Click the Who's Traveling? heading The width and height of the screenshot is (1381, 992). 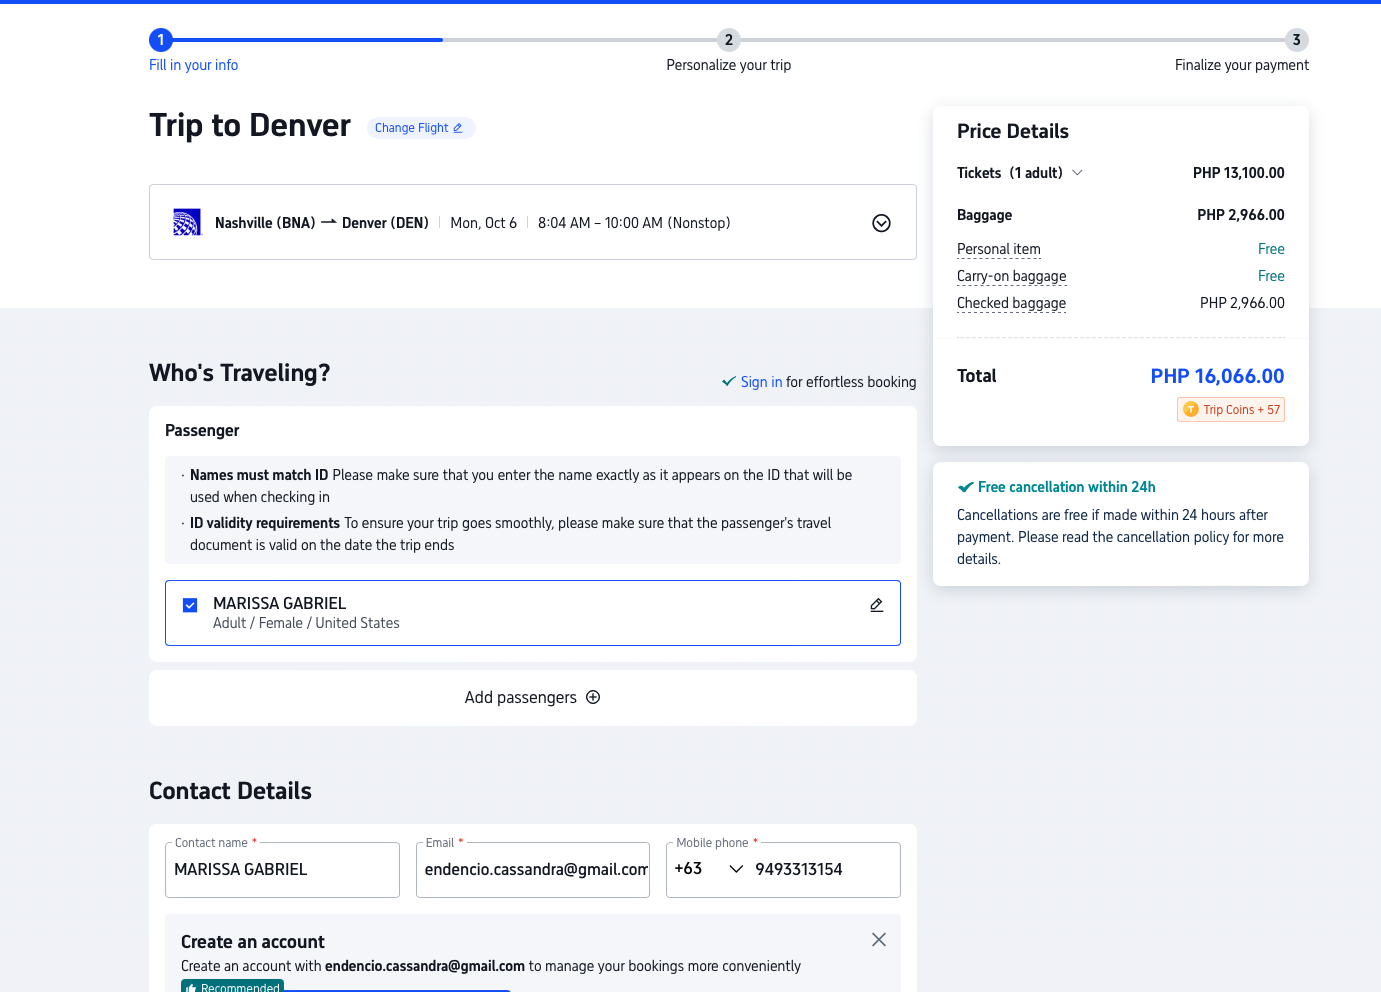click(x=240, y=373)
